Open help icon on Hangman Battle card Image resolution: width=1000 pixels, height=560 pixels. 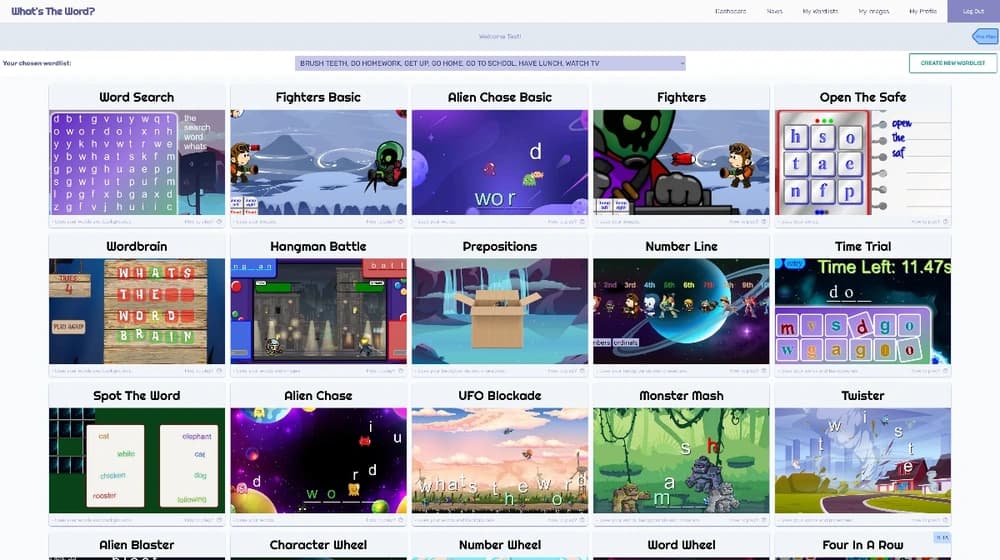point(401,371)
